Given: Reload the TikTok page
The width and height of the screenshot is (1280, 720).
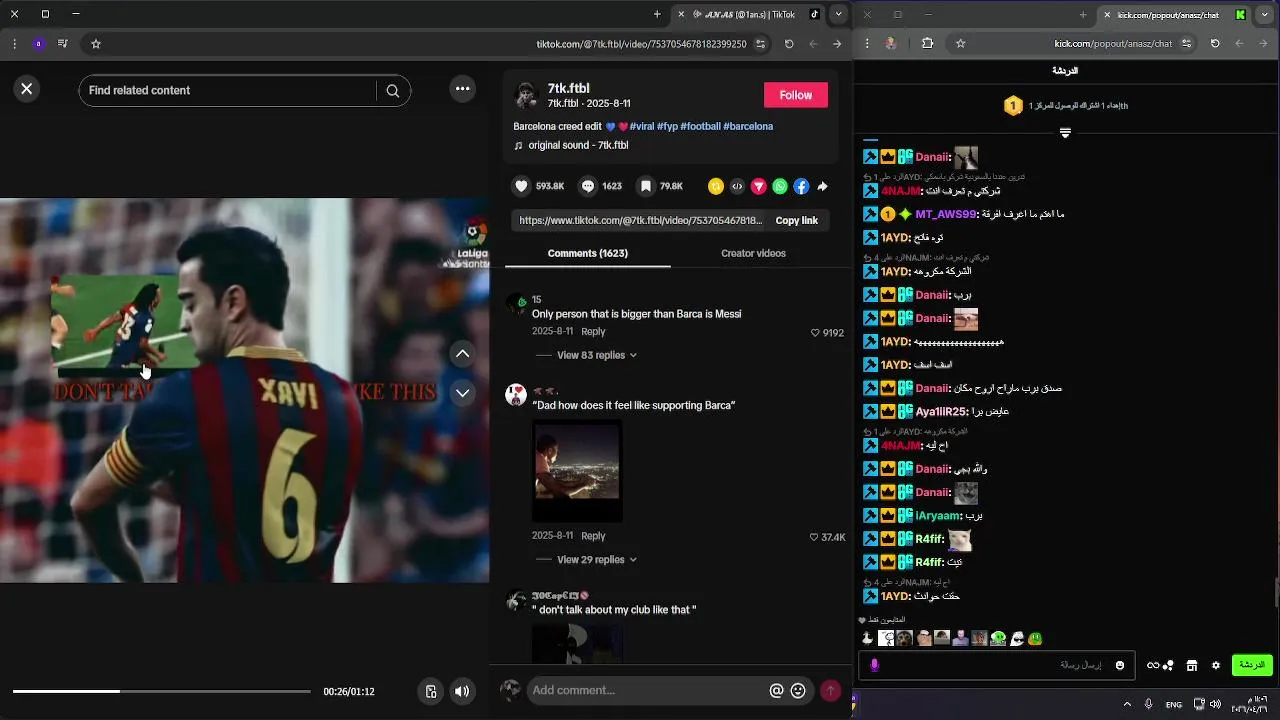Looking at the screenshot, I should pos(789,44).
